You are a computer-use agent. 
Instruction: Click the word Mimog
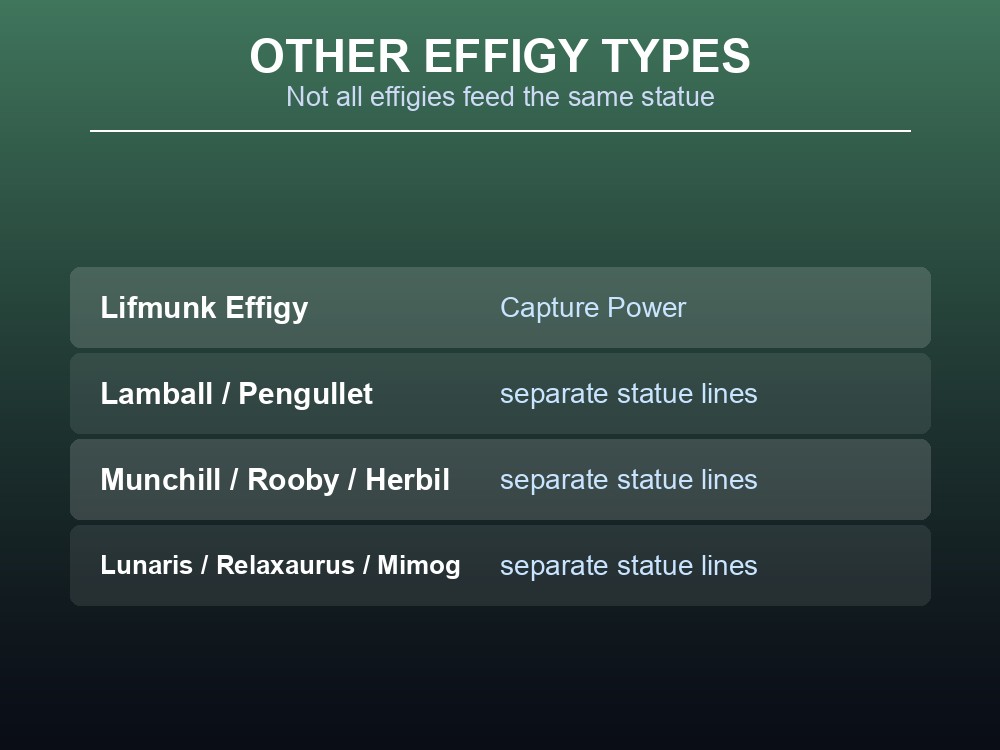coord(419,566)
